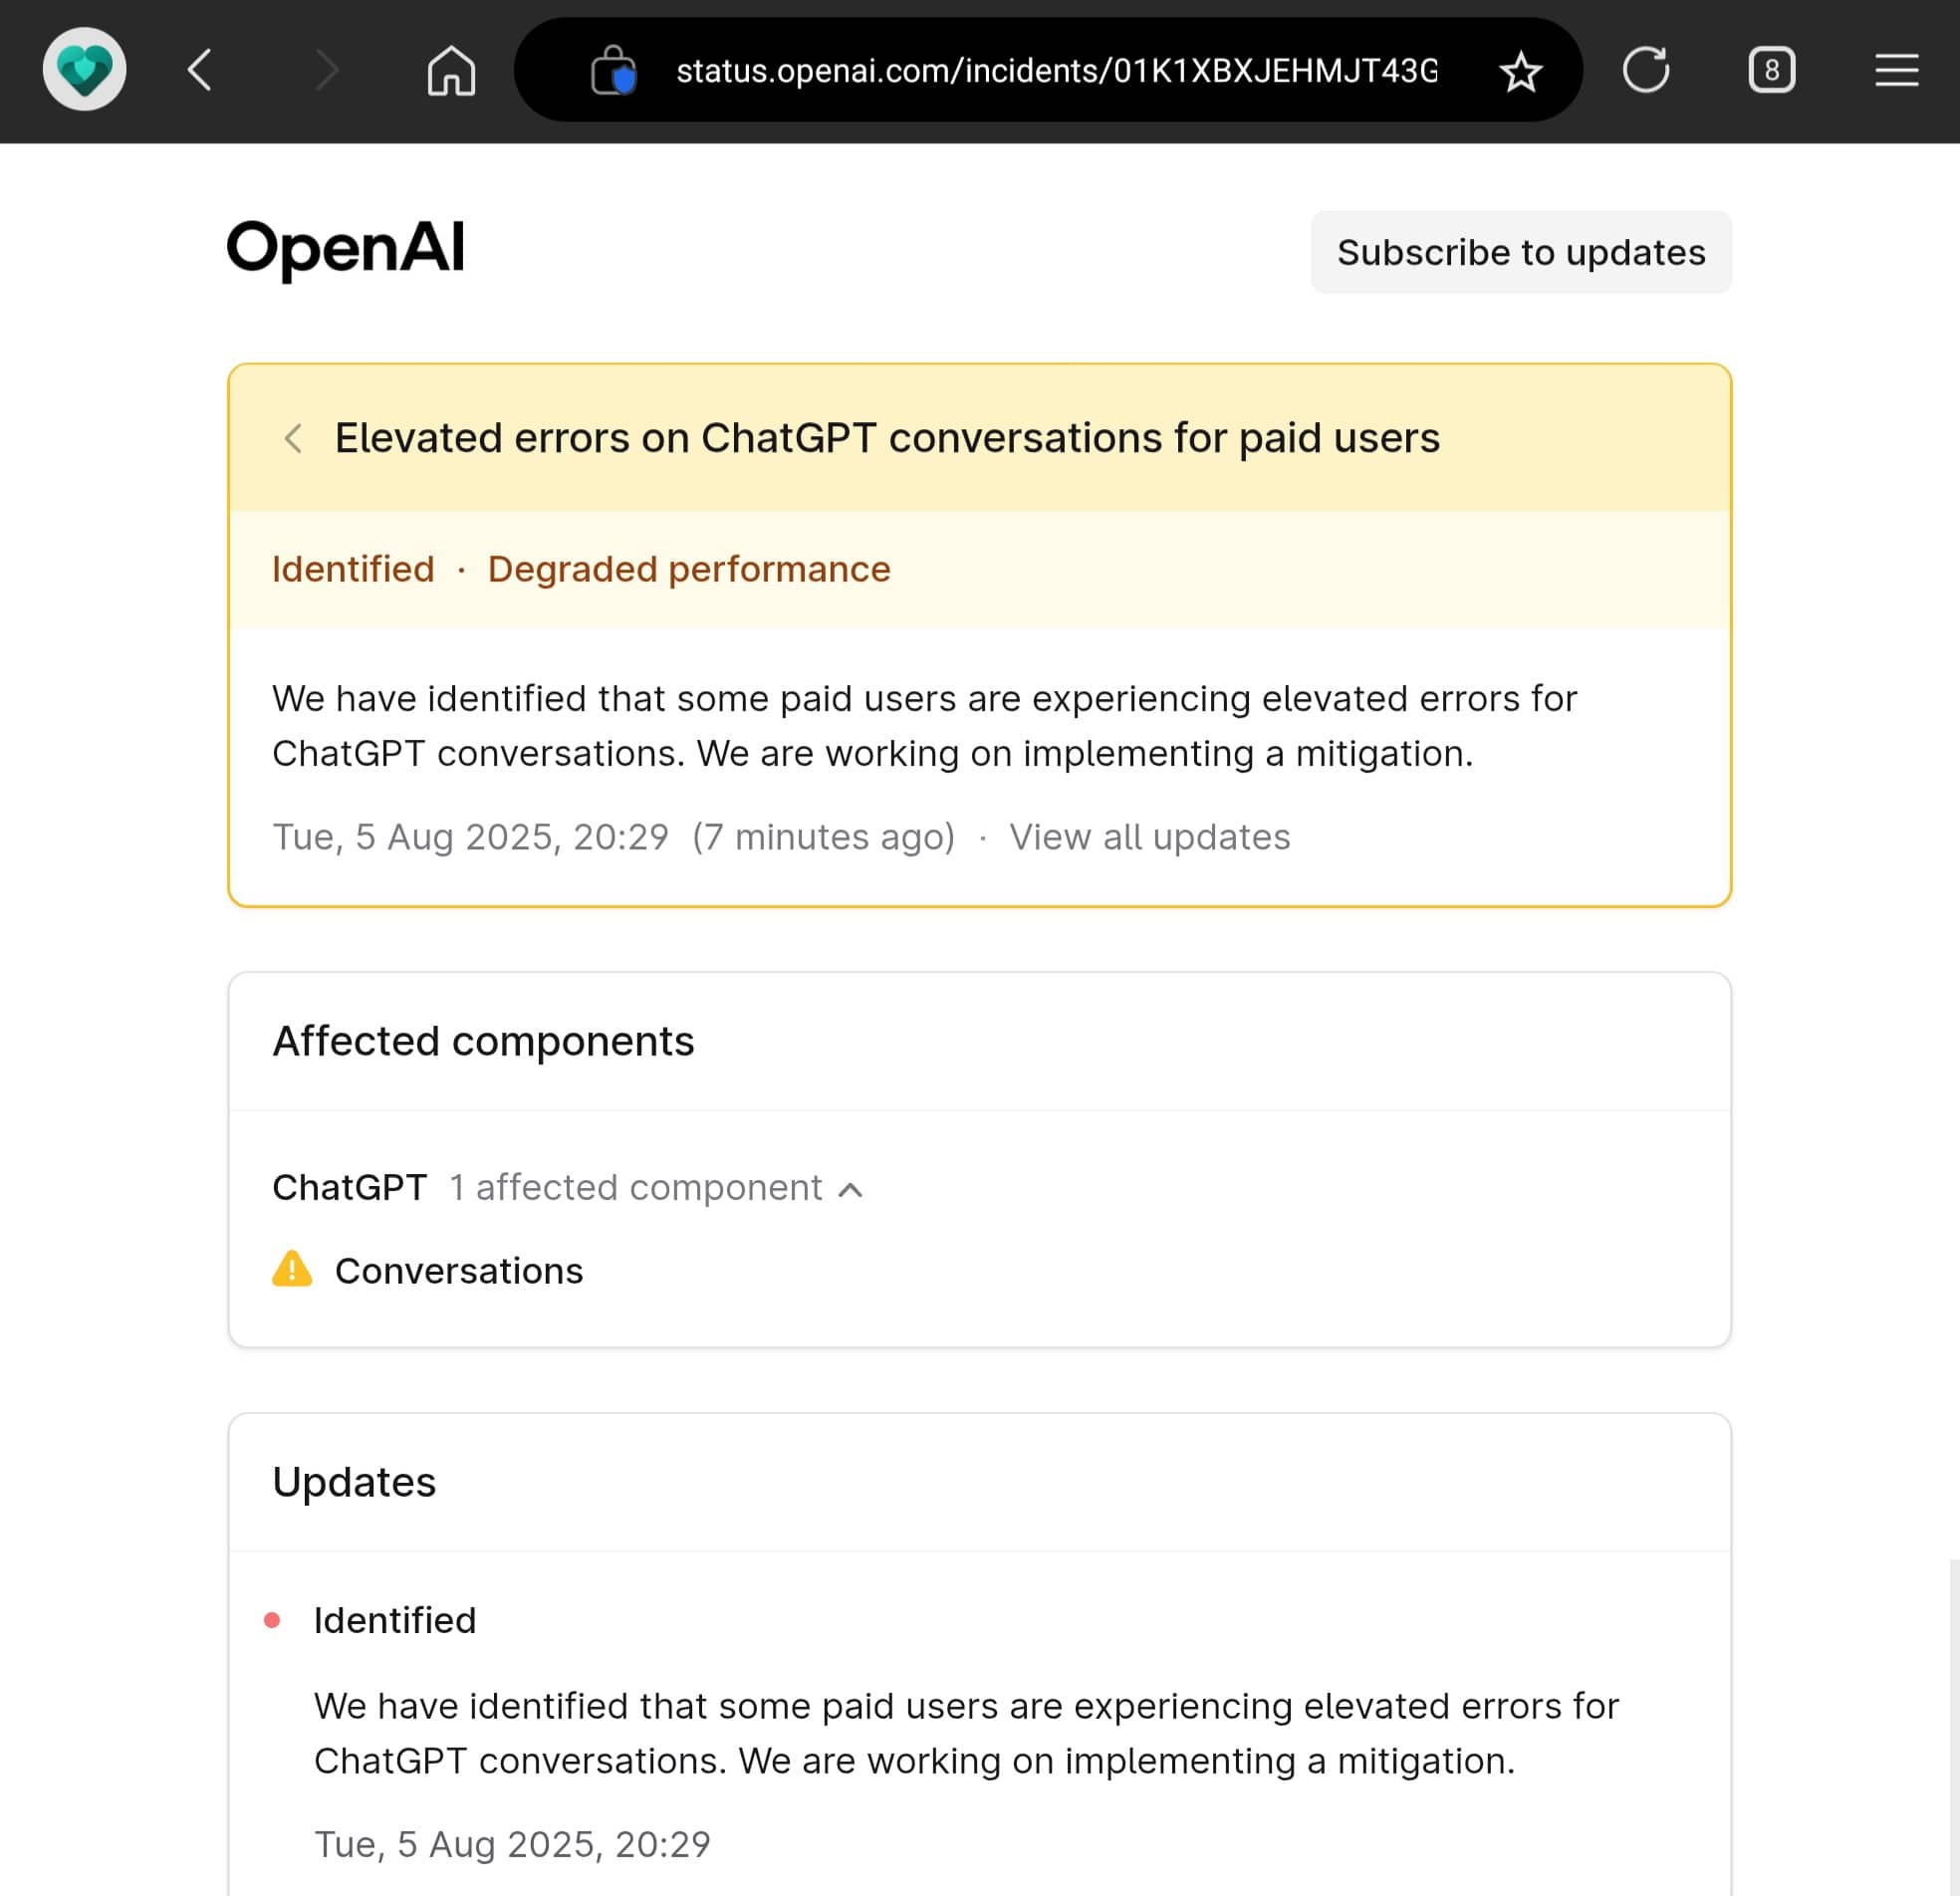Screen dimensions: 1960x1896
Task: Open the browser home page icon
Action: point(451,70)
